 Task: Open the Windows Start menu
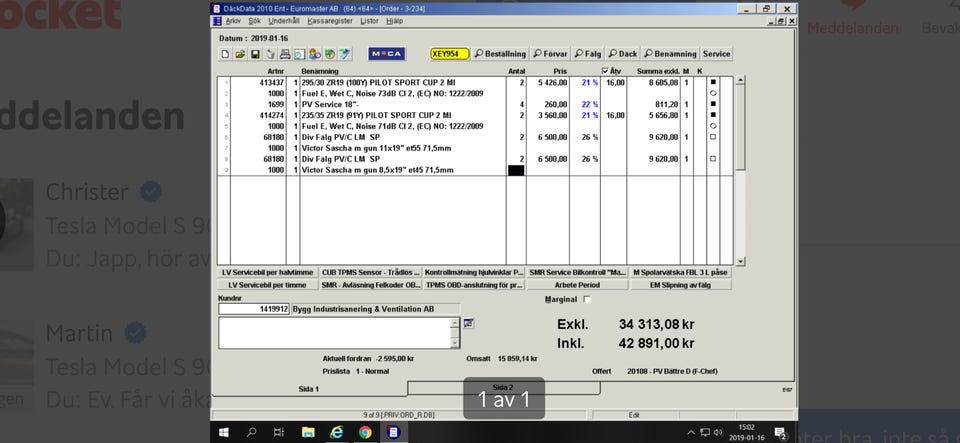pyautogui.click(x=223, y=433)
